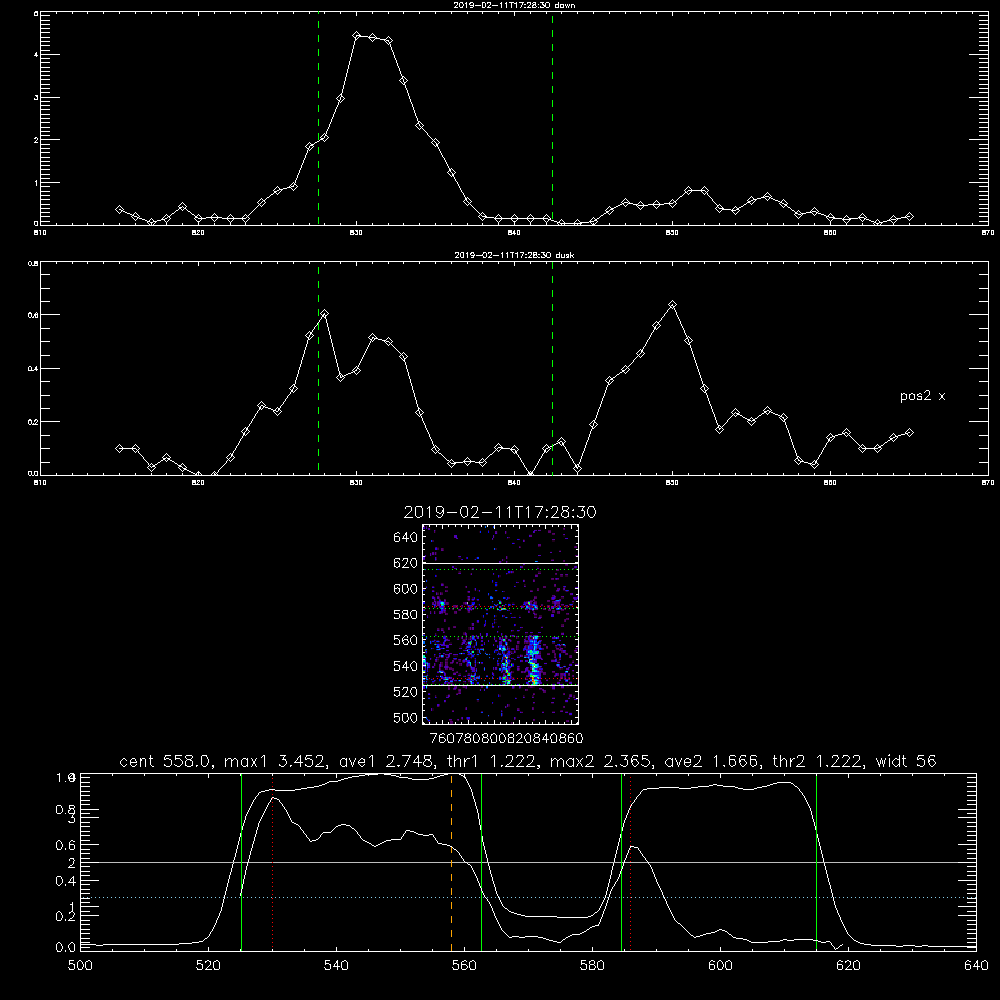1000x1000 pixels.
Task: Click spectrogram y-axis label 580
Action: [406, 615]
